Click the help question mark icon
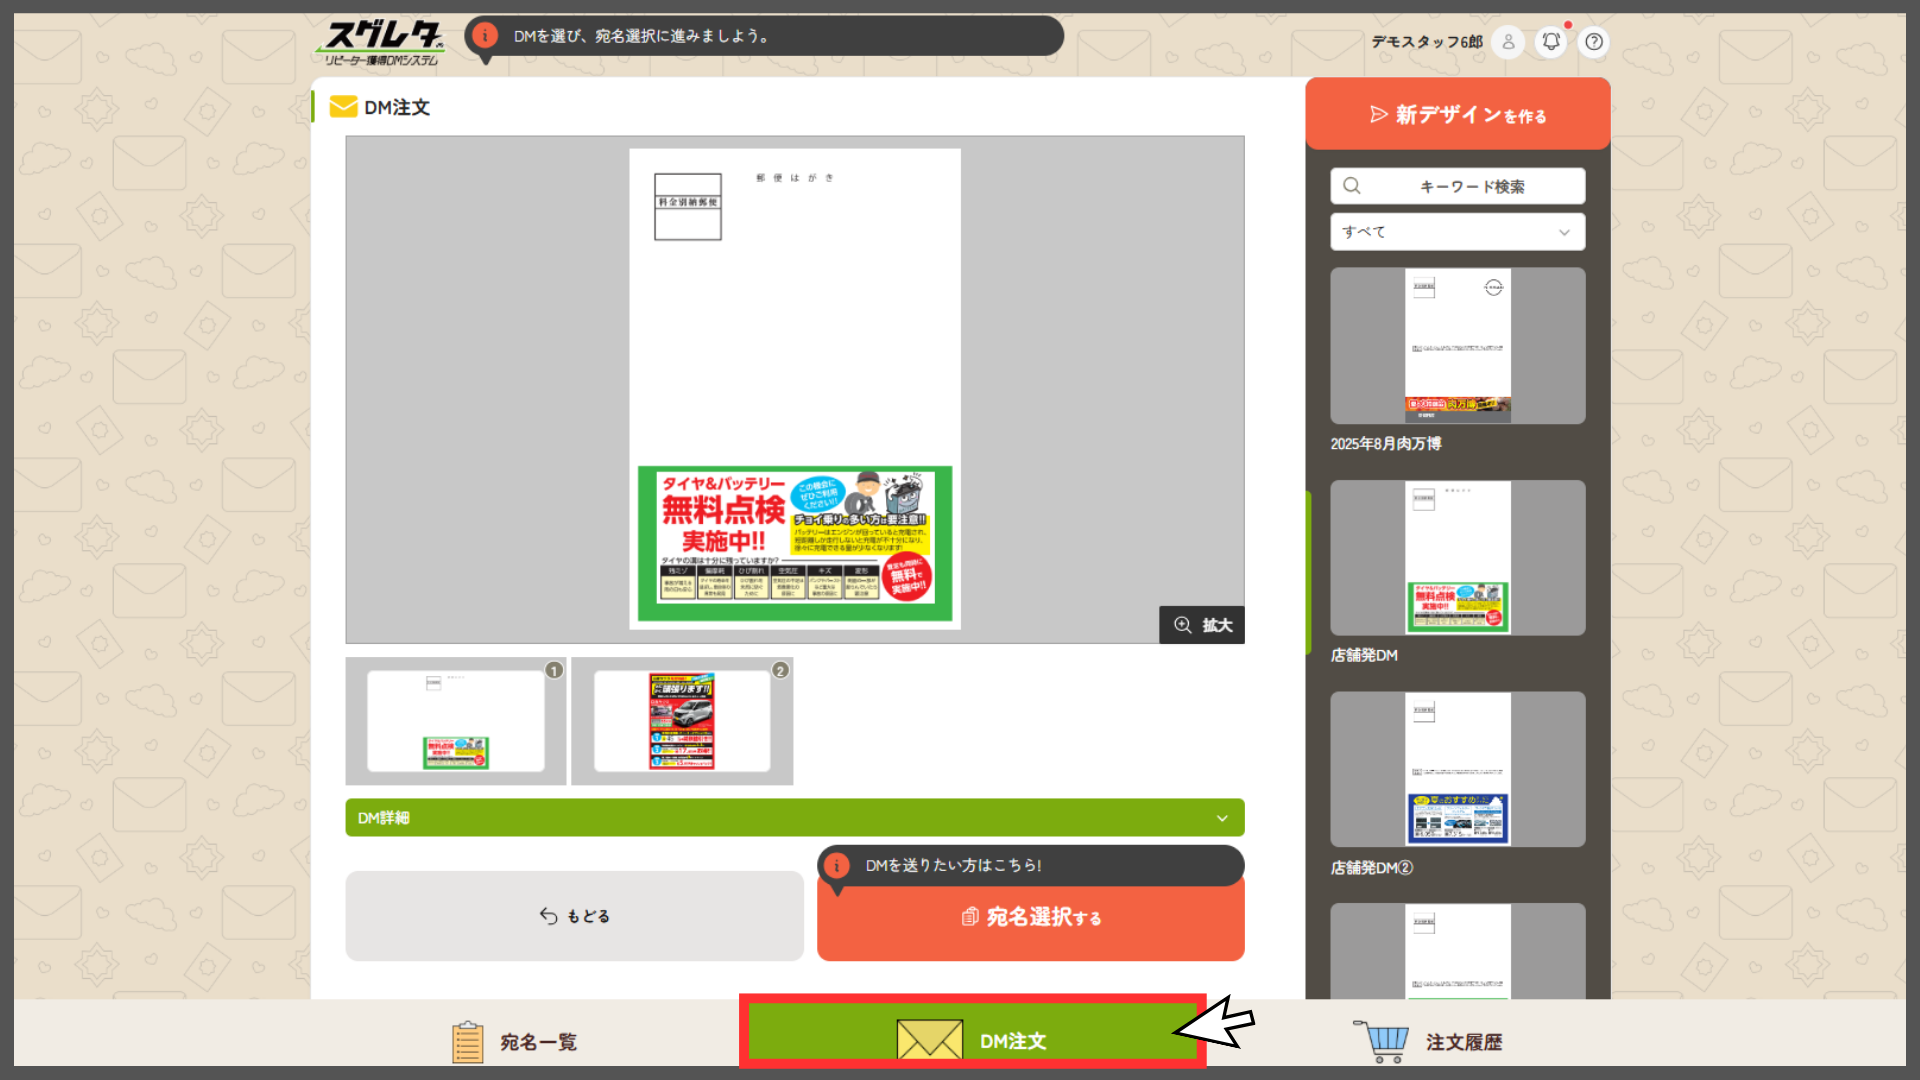The image size is (1920, 1080). [x=1594, y=42]
